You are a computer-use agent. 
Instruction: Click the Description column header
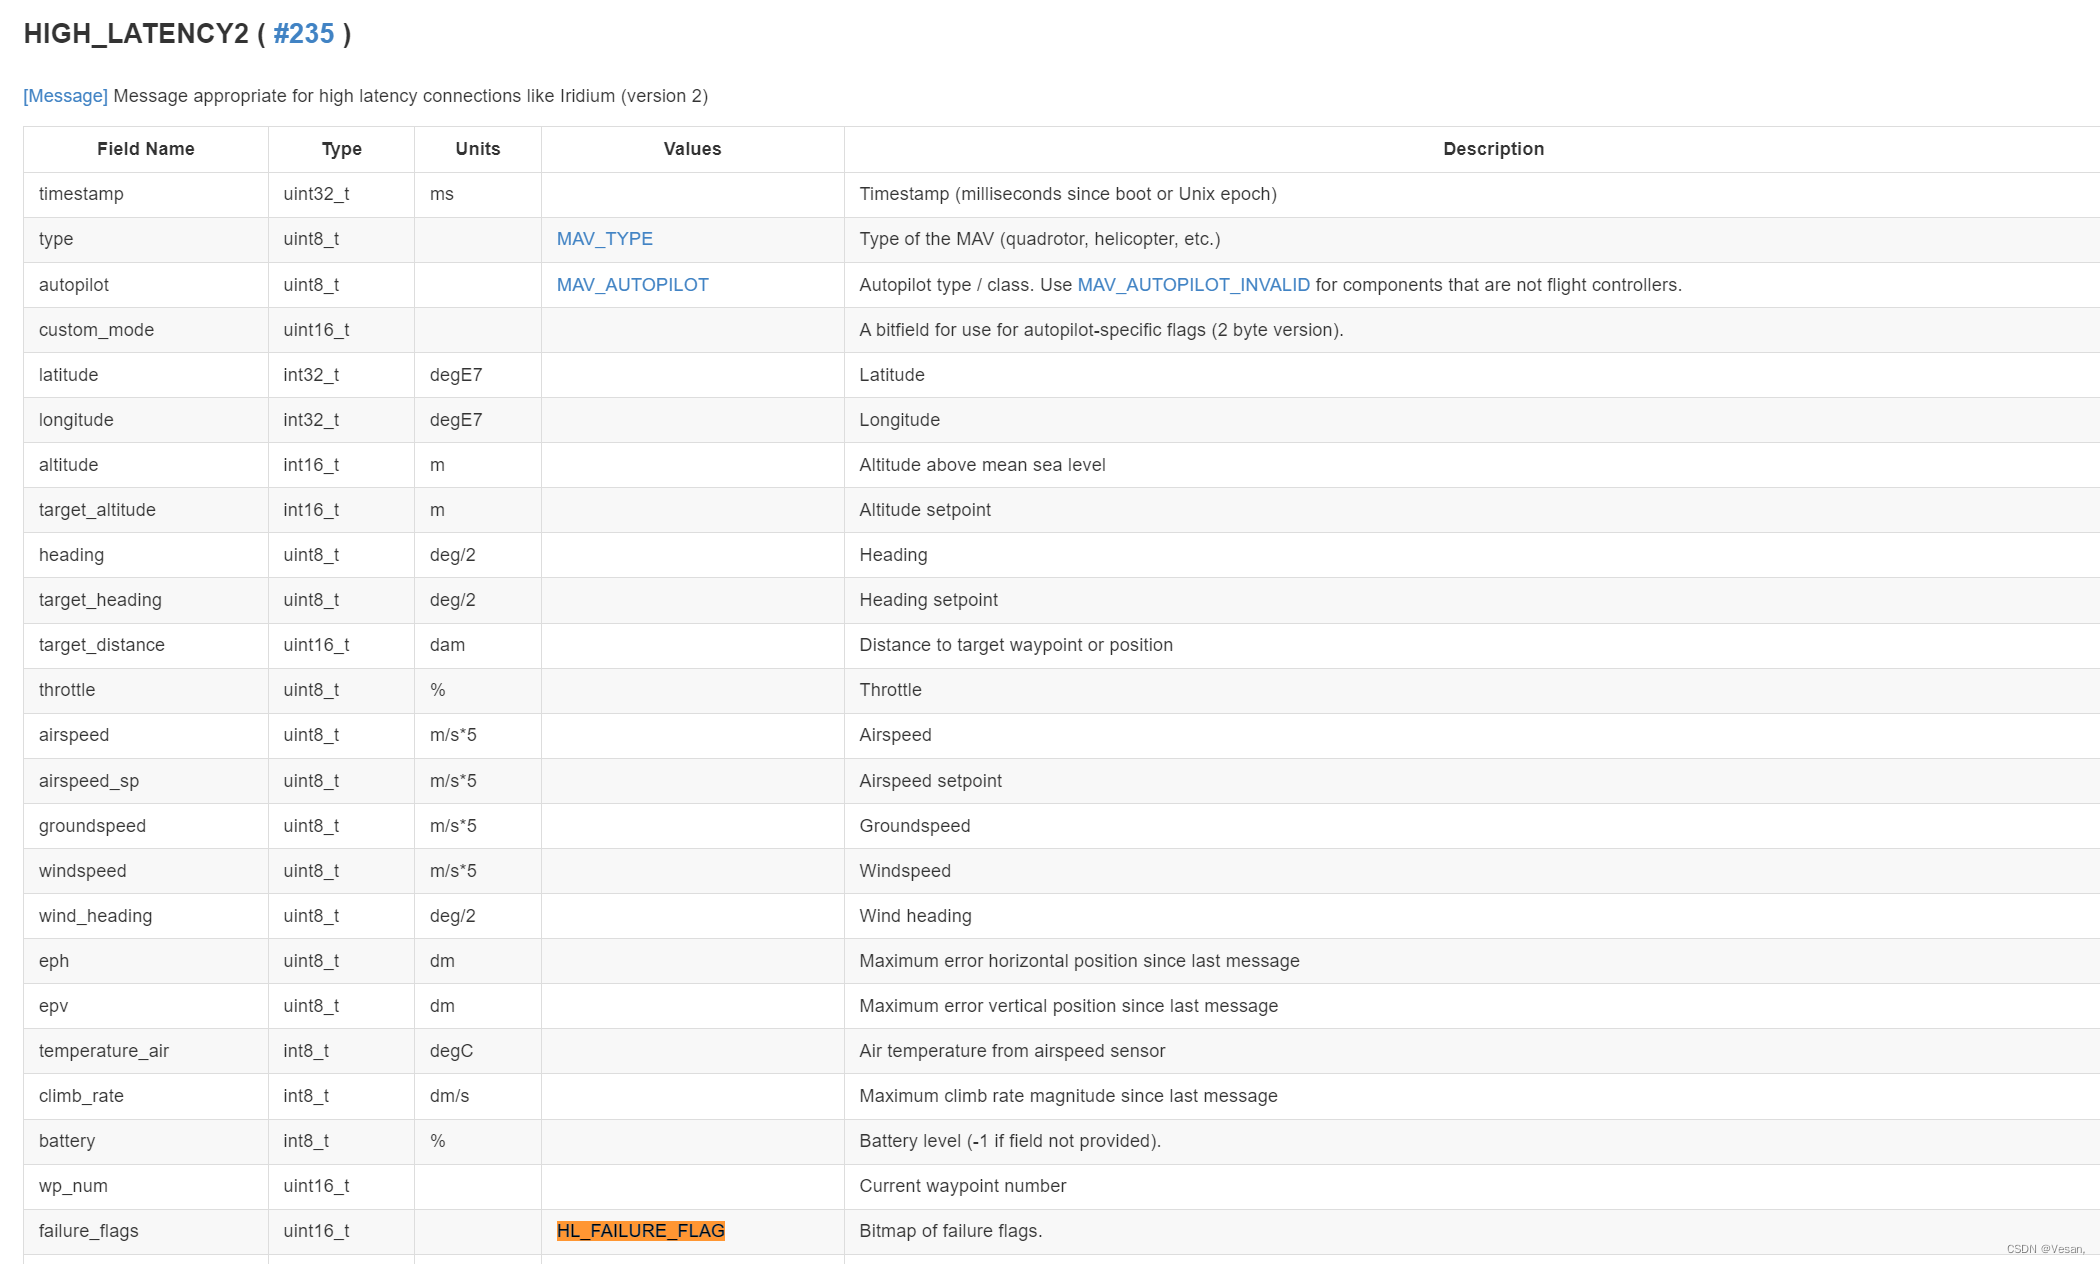pos(1493,149)
